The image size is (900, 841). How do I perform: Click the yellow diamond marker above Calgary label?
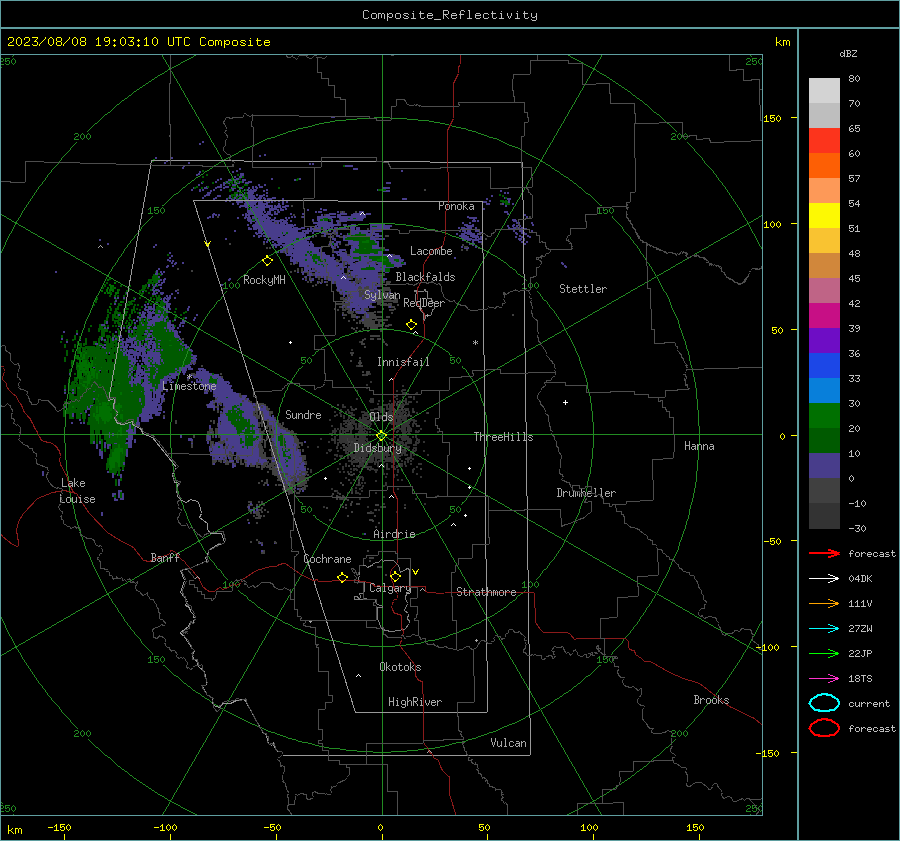(x=395, y=576)
